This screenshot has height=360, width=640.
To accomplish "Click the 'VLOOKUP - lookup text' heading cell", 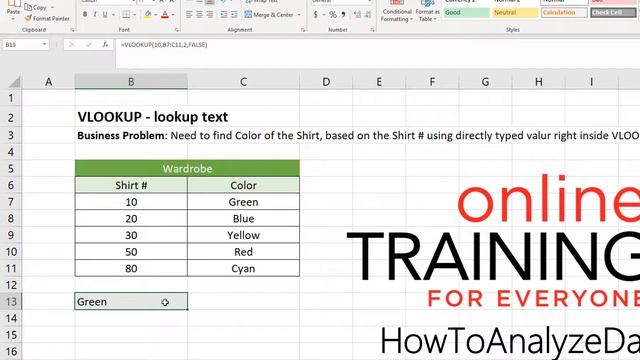I will tap(153, 117).
